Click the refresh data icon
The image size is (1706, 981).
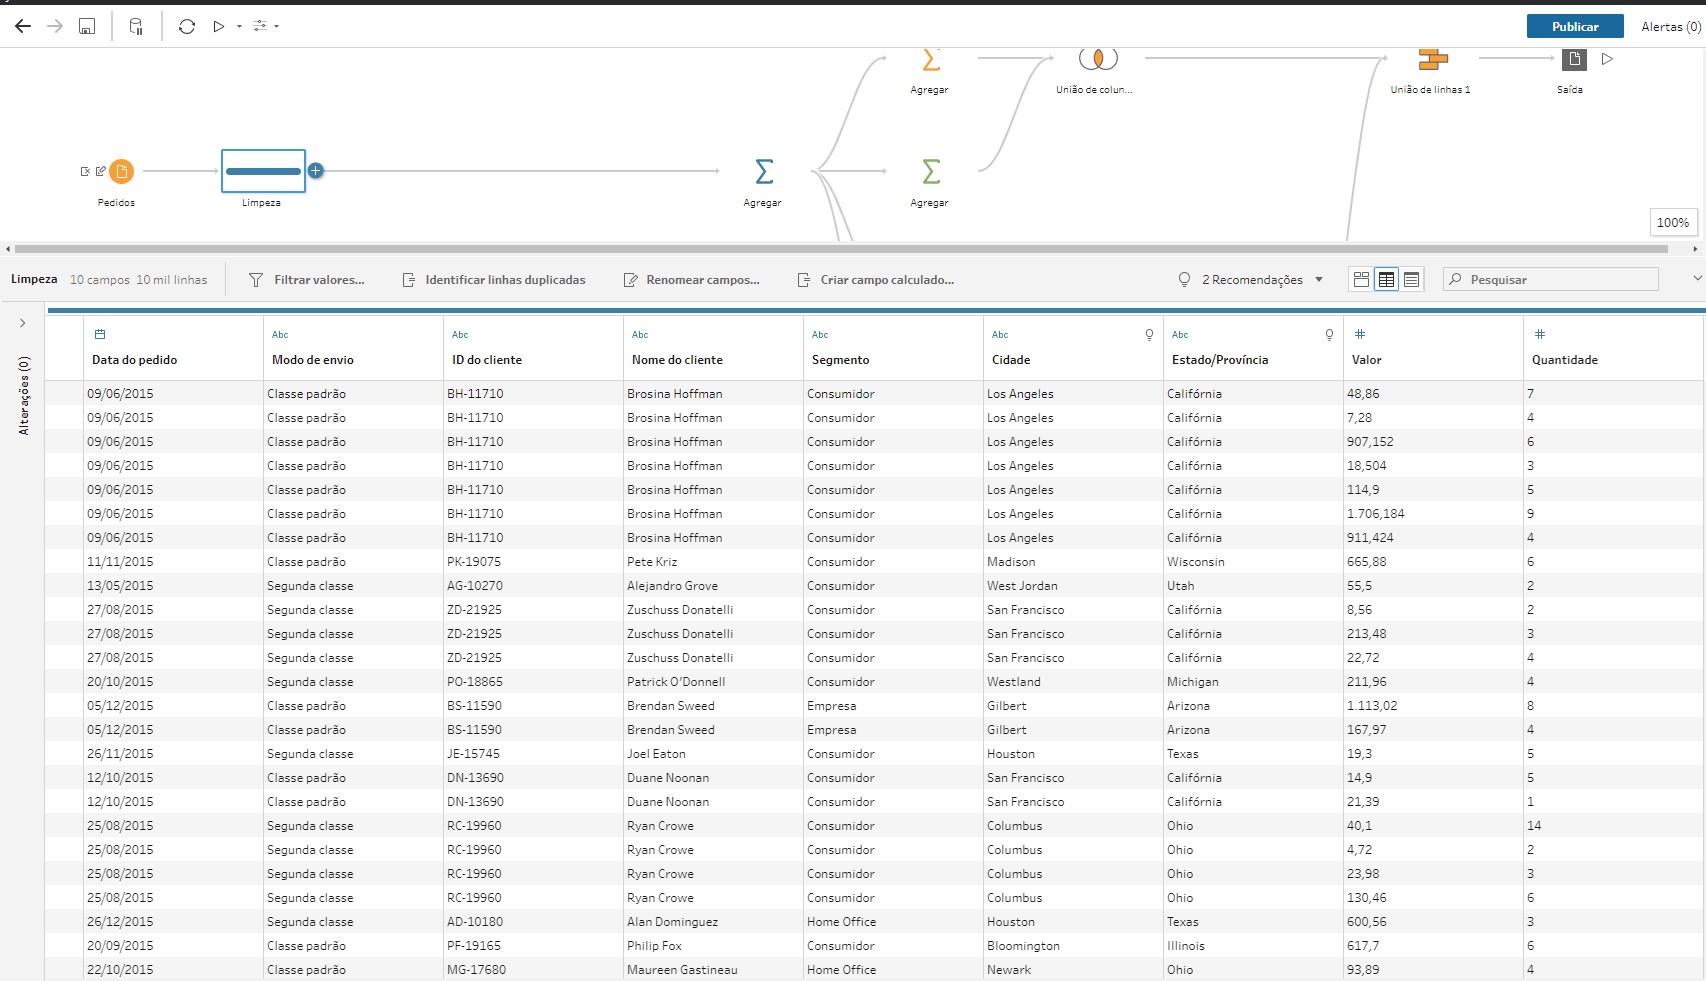pos(186,27)
